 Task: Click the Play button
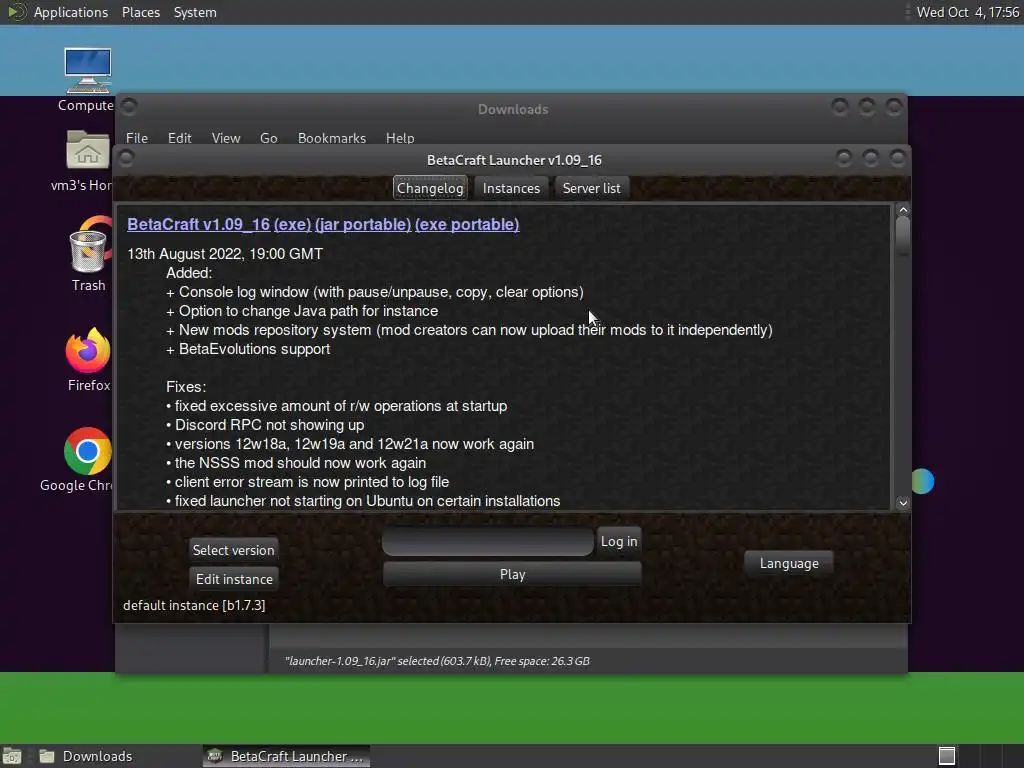pos(513,574)
